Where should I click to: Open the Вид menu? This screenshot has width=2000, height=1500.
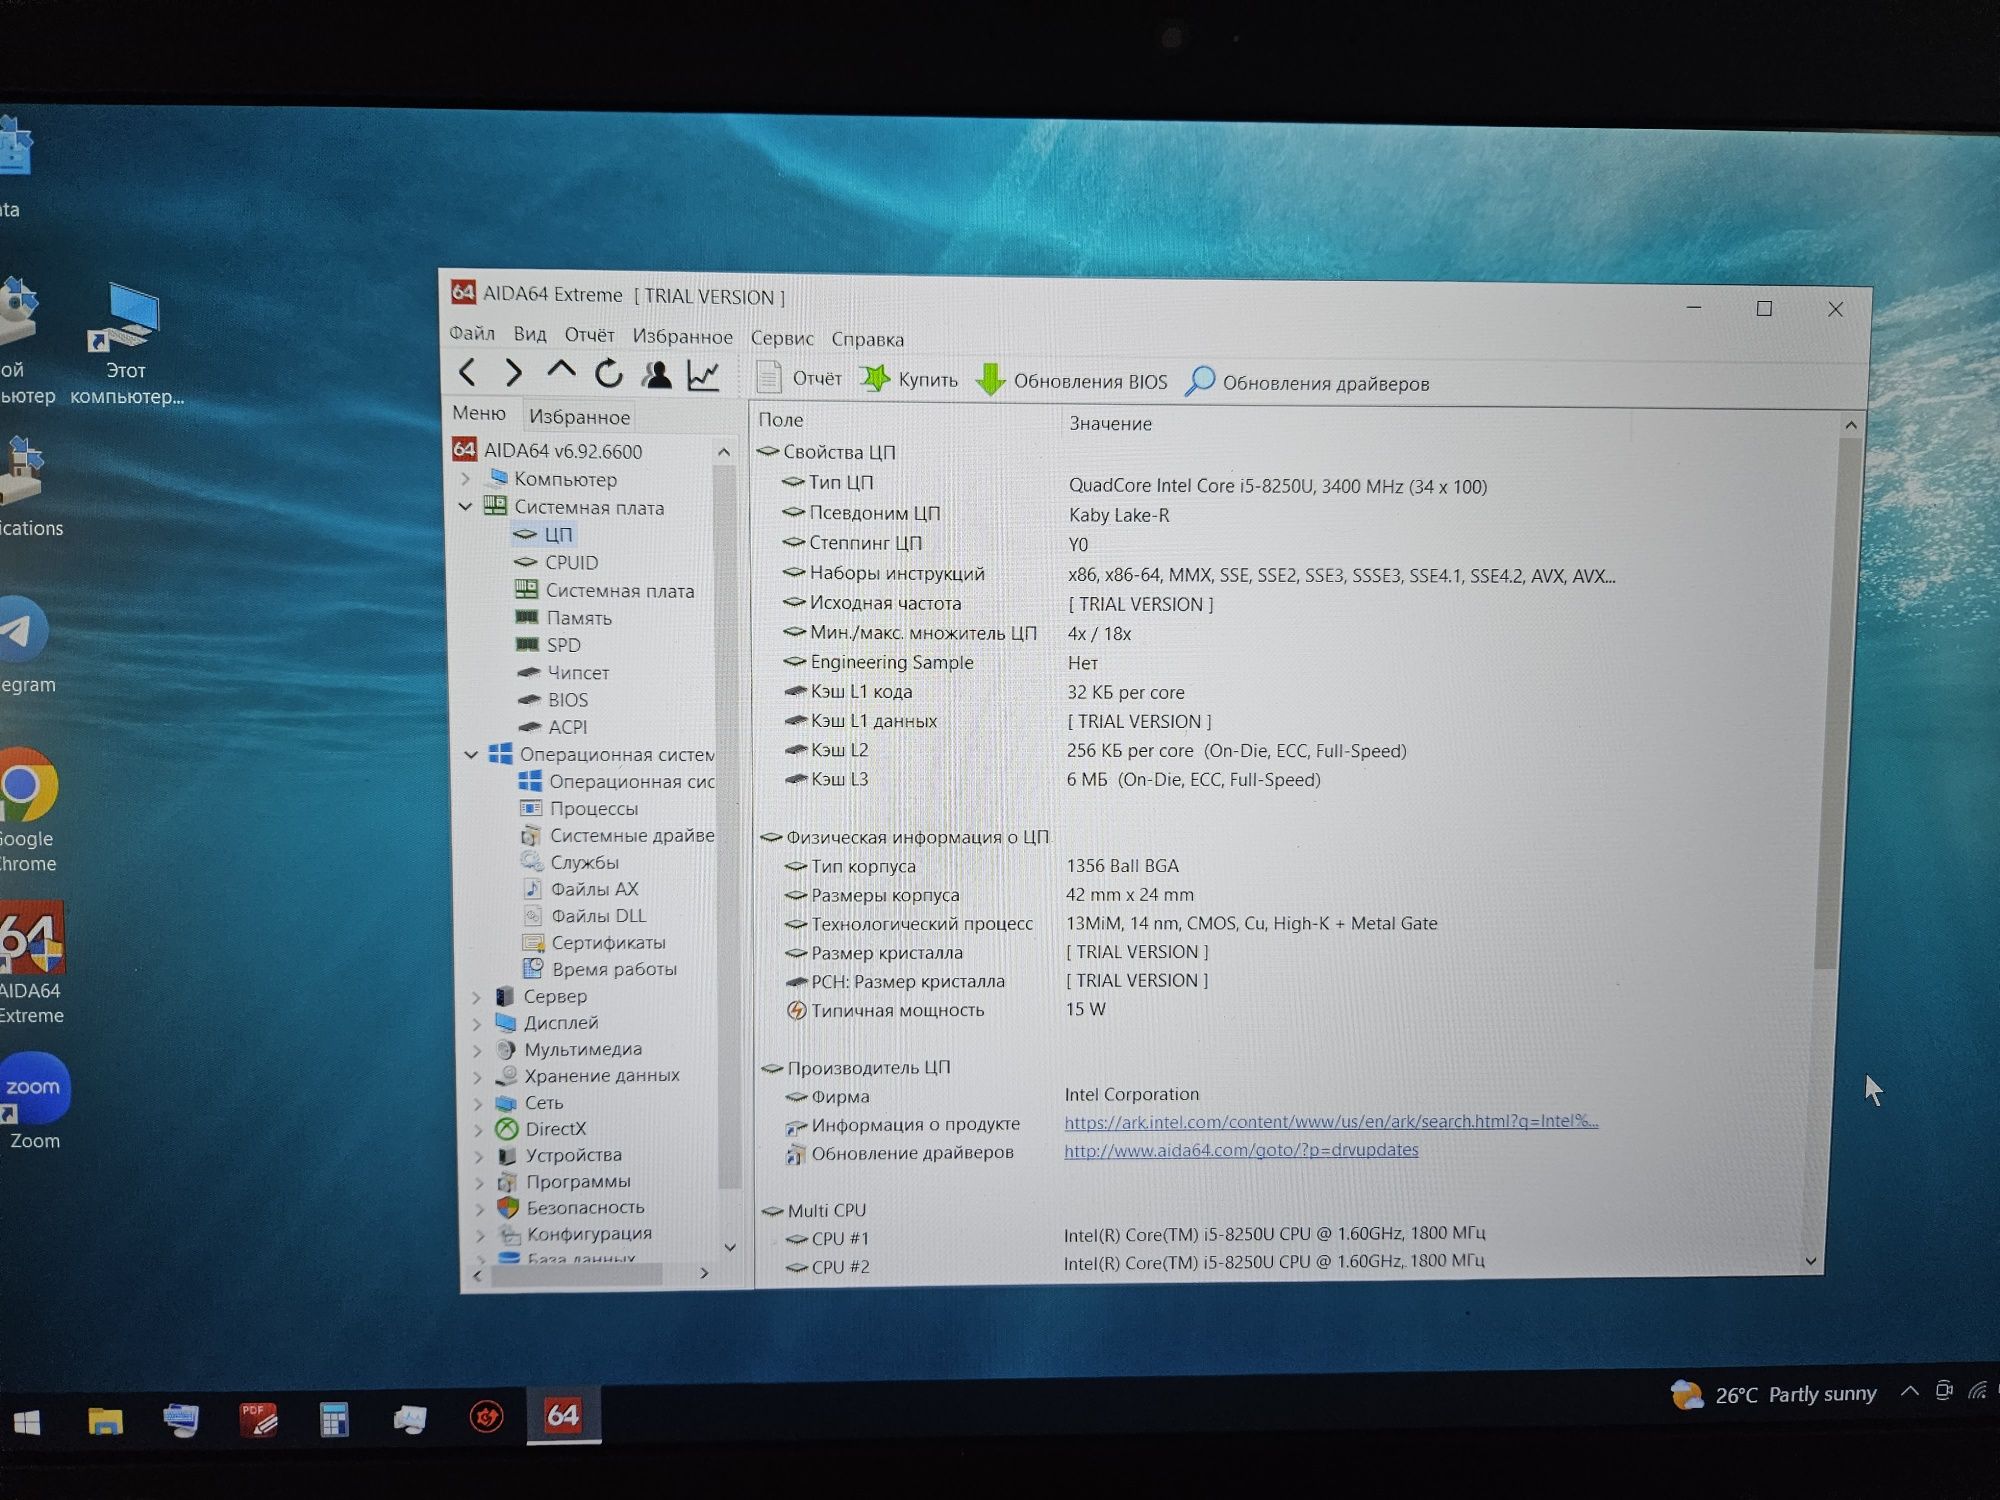(x=530, y=334)
